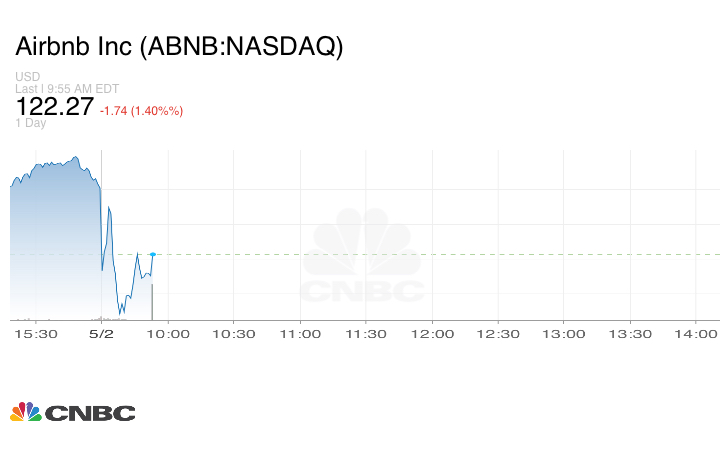Screen dimensions: 720x450
Task: Click the 12:30 time axis label
Action: coord(498,334)
